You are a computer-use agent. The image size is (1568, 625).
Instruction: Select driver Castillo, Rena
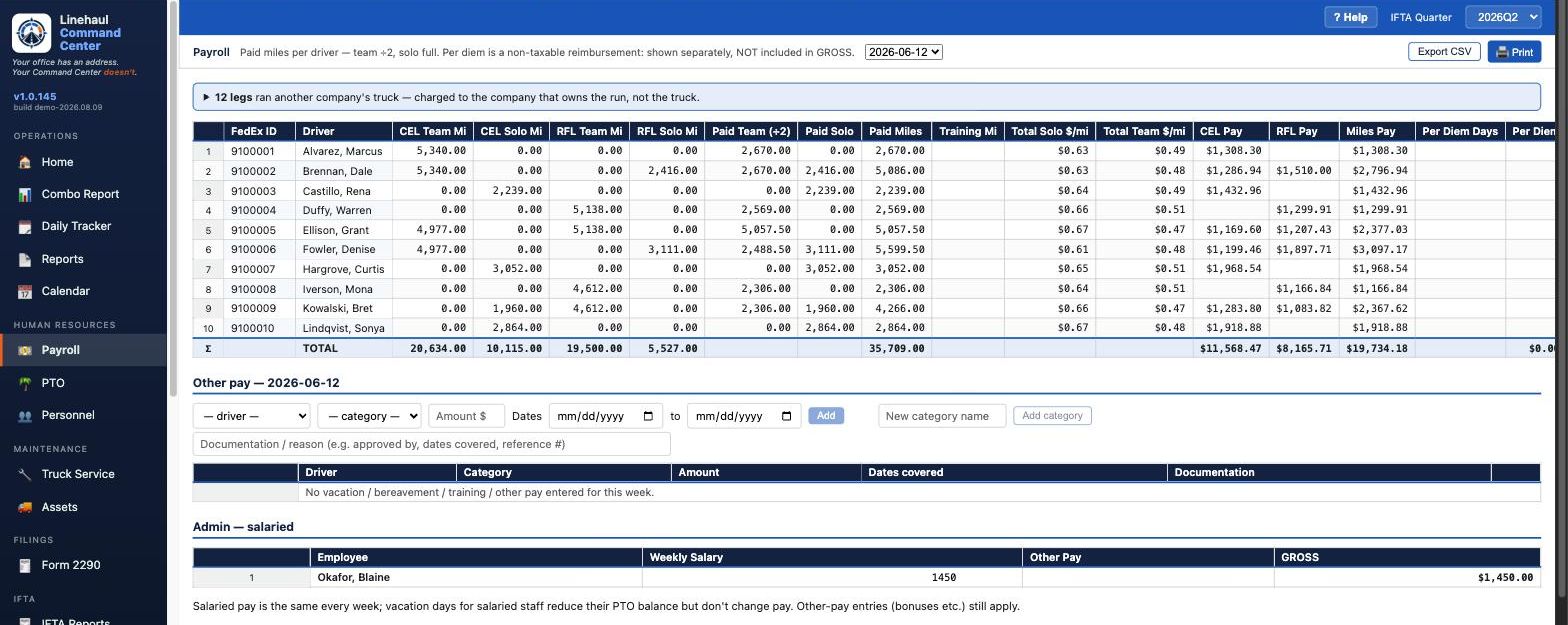click(x=336, y=191)
